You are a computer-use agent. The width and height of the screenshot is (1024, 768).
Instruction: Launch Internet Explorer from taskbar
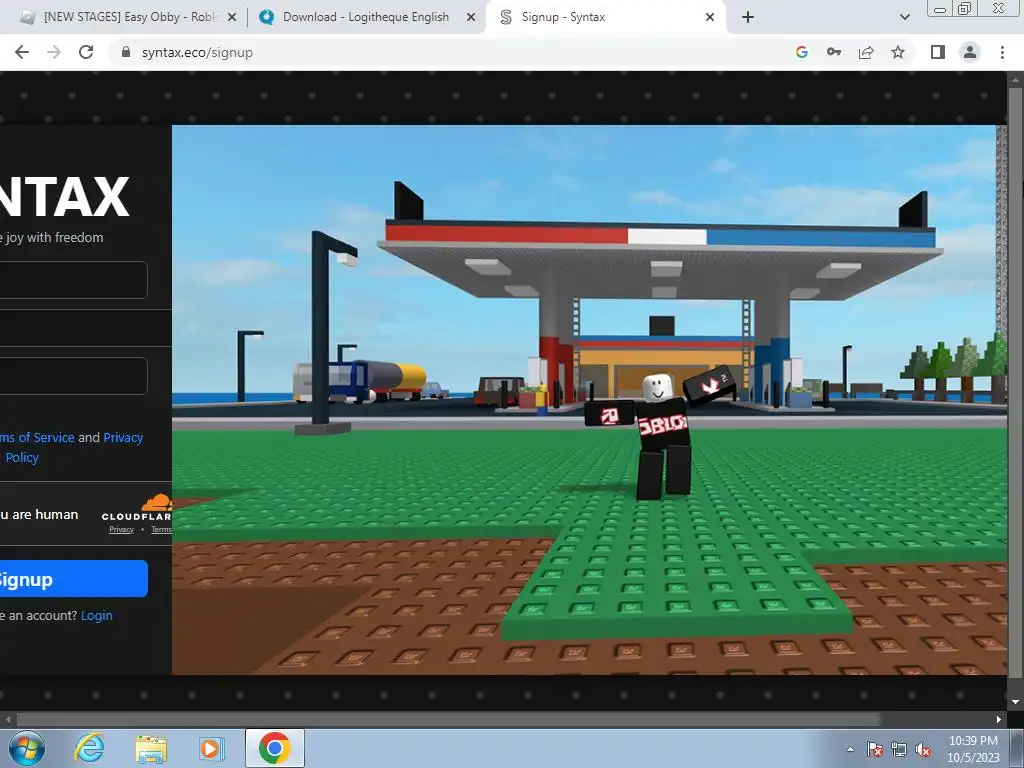[x=89, y=748]
